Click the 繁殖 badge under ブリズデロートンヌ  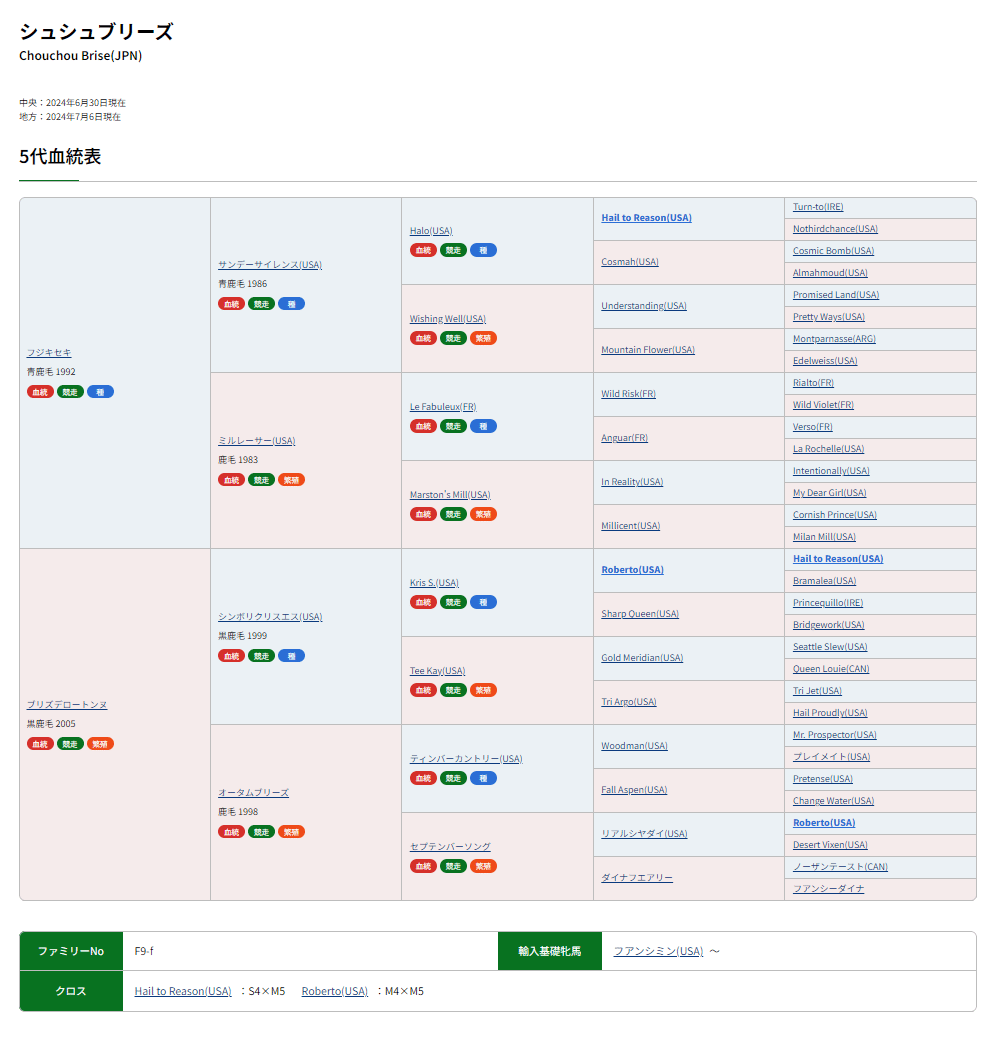100,744
